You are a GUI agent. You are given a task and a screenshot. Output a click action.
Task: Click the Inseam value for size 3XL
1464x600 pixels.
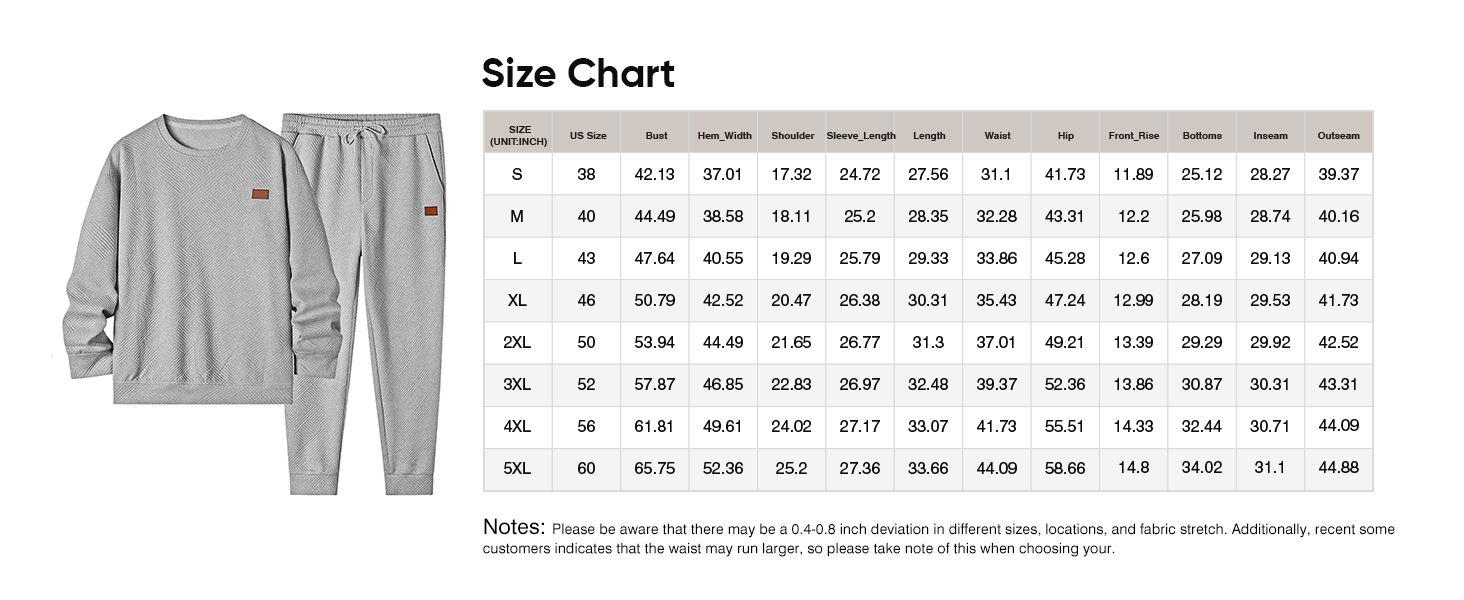coord(1269,384)
